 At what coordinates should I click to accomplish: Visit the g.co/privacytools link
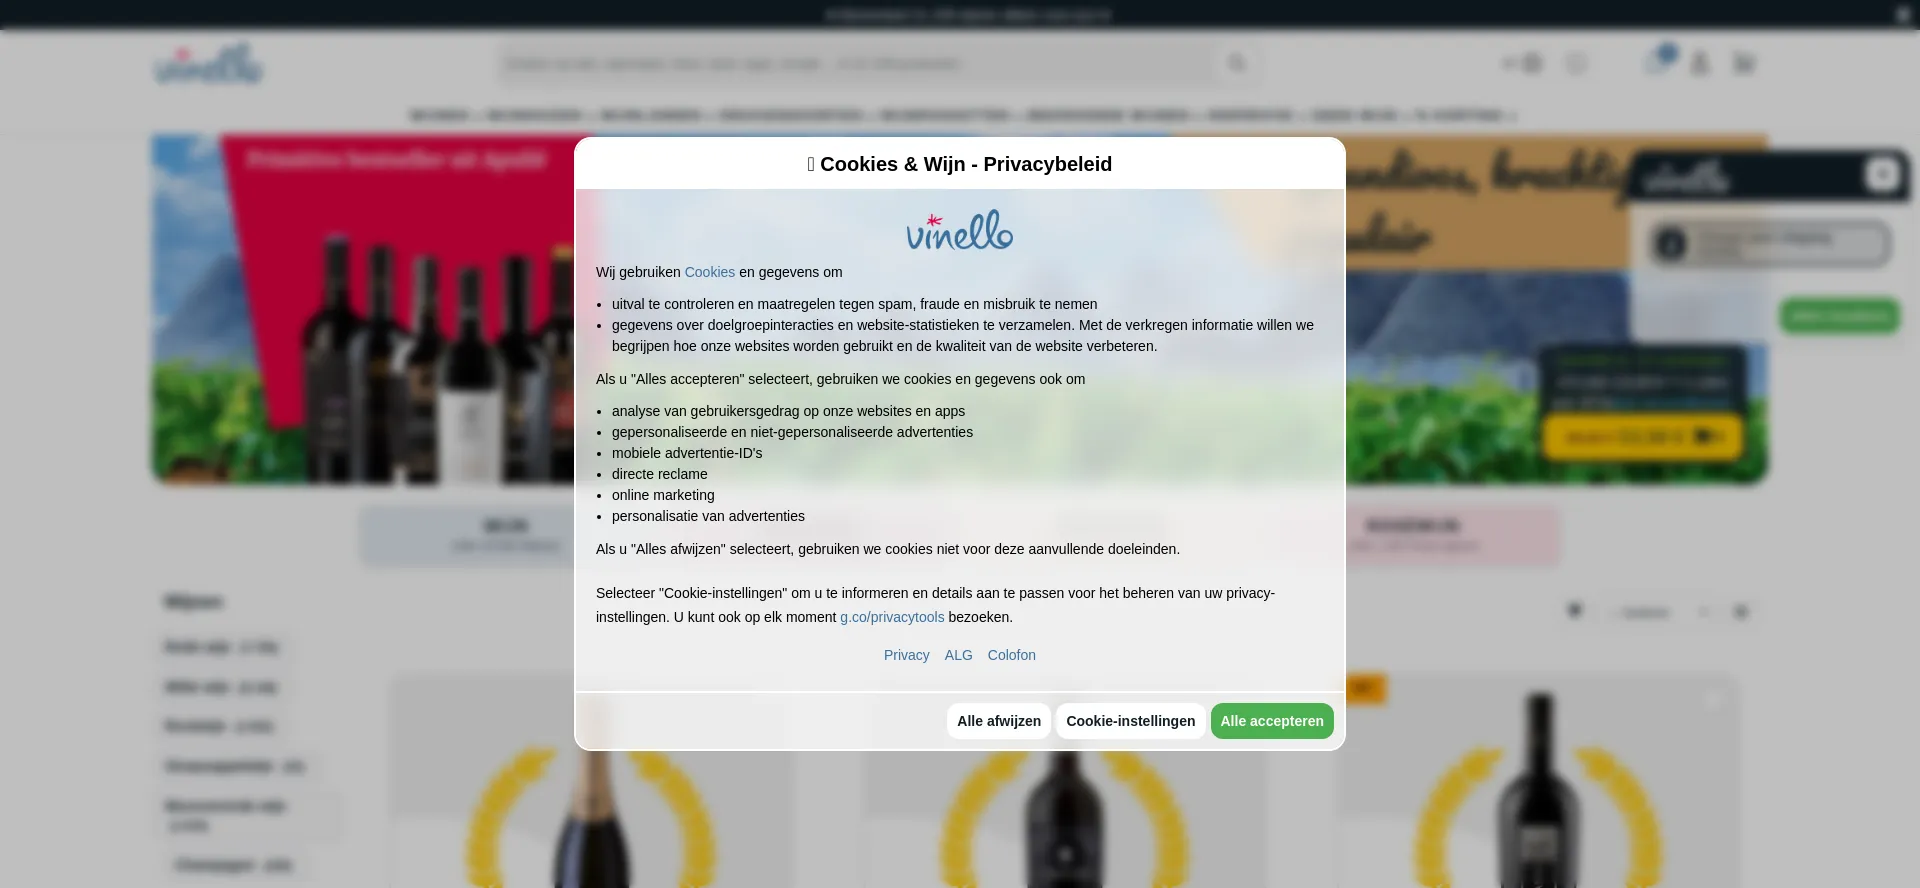[x=892, y=617]
